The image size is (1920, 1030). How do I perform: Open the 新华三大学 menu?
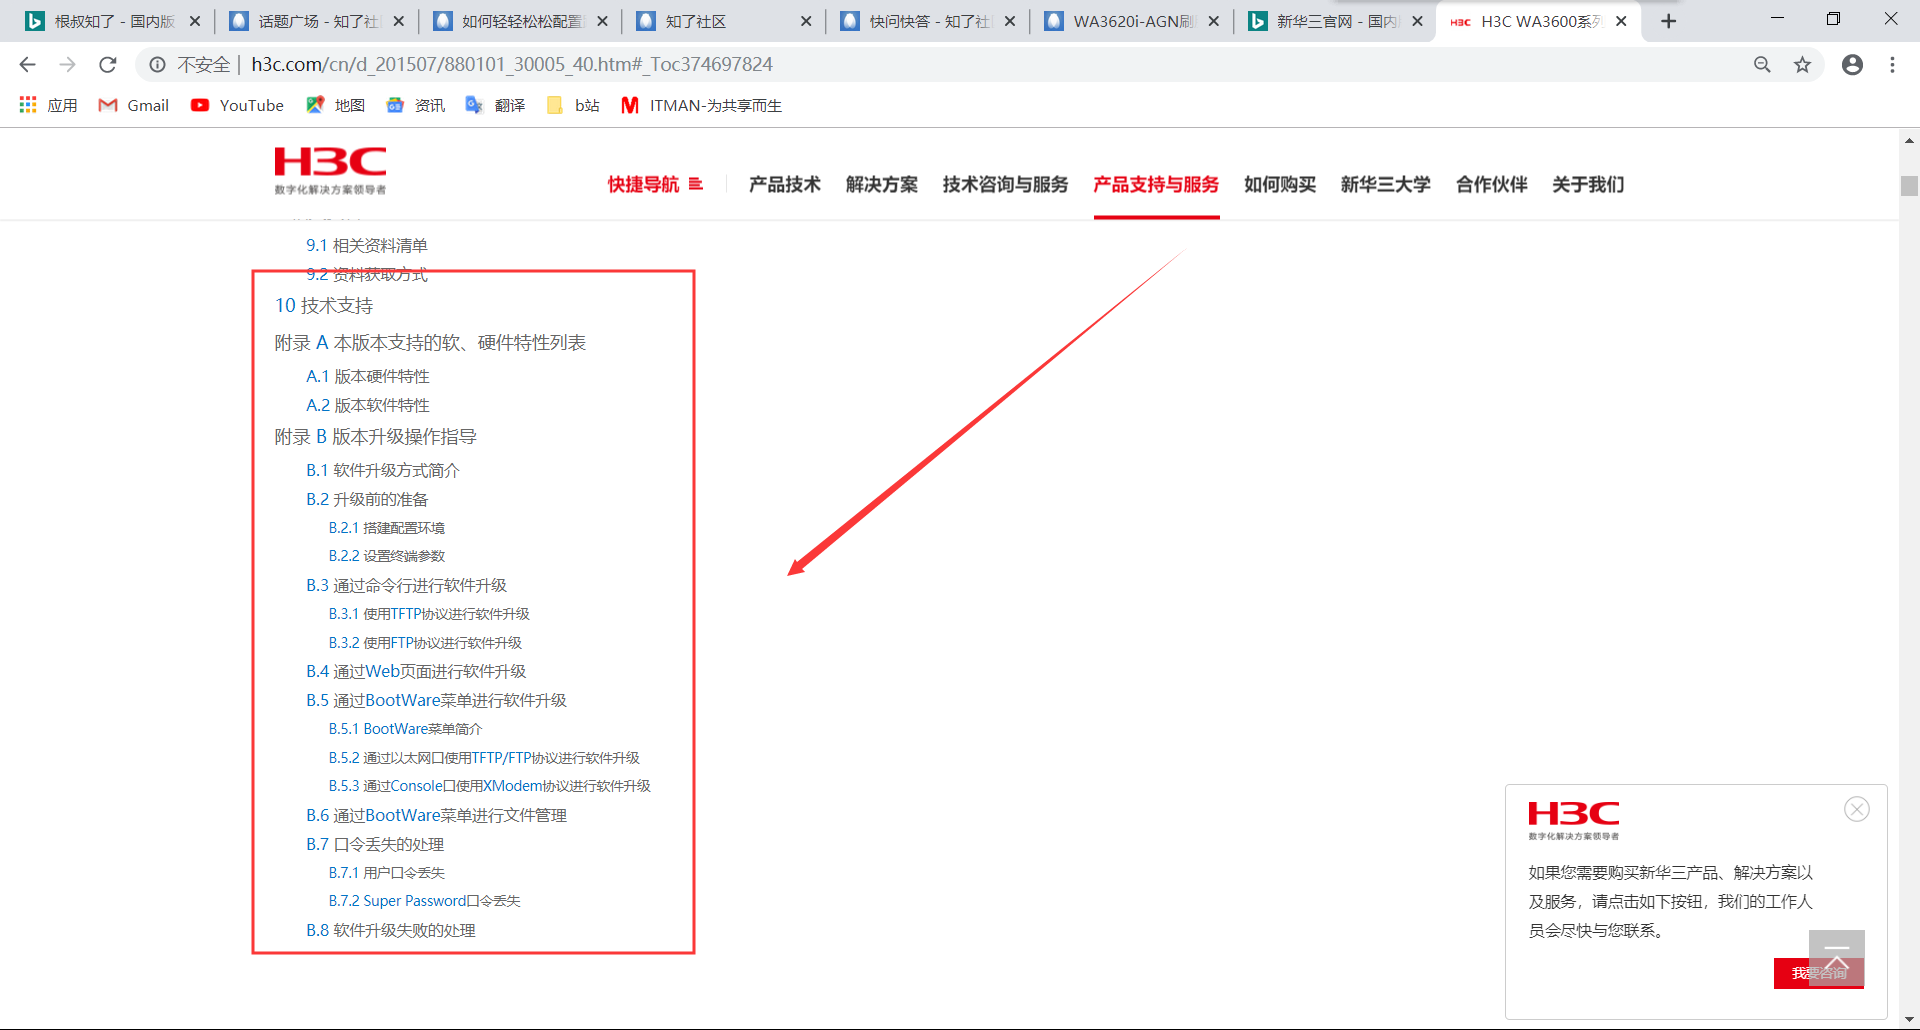coord(1386,184)
